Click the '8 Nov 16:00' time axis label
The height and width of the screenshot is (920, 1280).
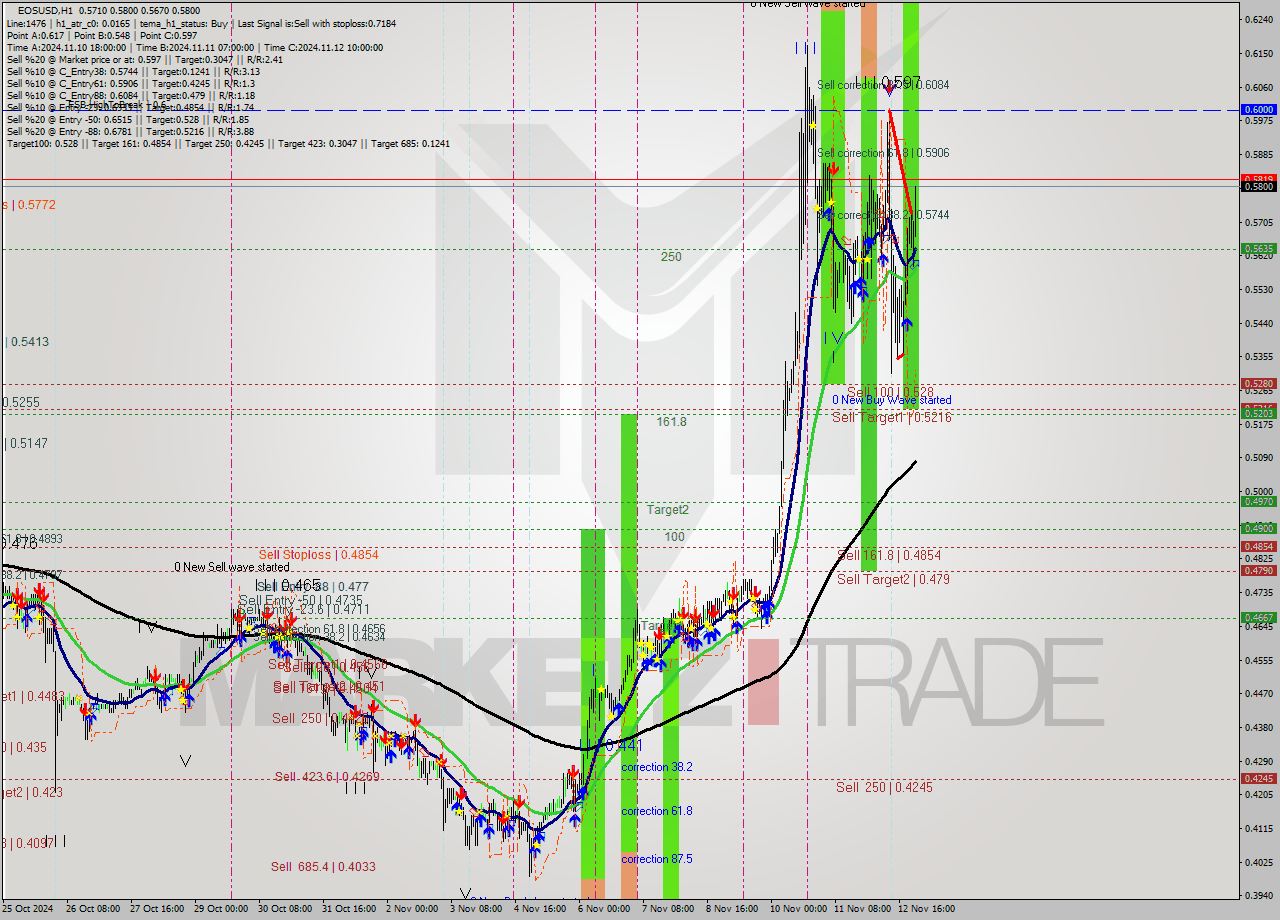(x=732, y=909)
